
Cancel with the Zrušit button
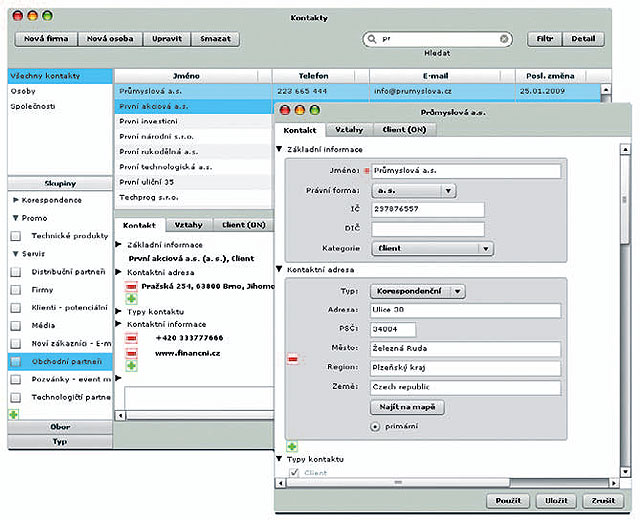[604, 501]
